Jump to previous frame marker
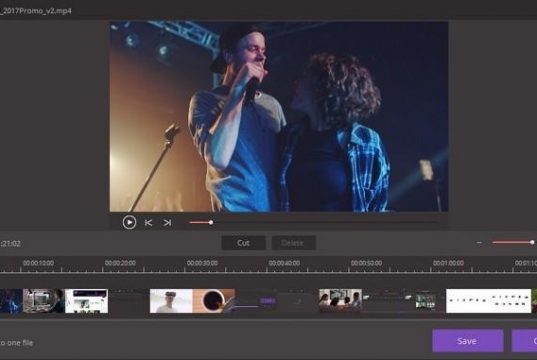Image resolution: width=537 pixels, height=360 pixels. pos(148,223)
